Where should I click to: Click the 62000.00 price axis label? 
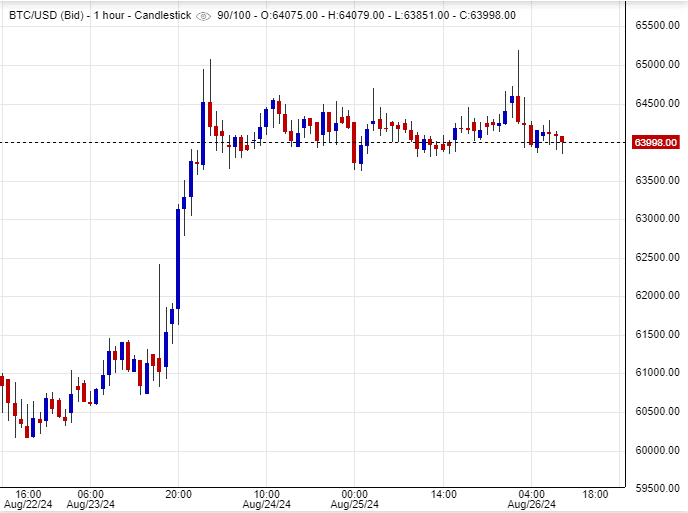click(x=658, y=296)
